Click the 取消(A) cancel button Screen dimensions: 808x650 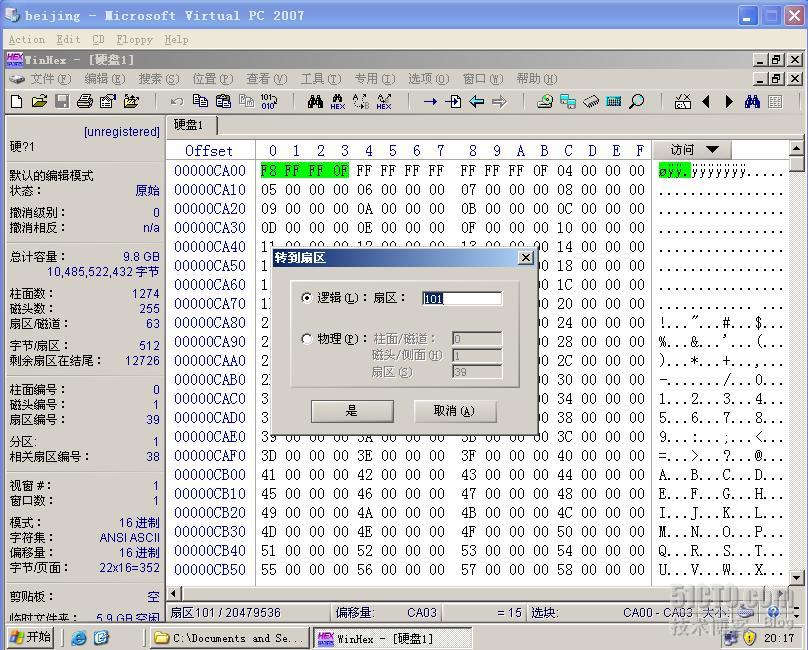tap(455, 411)
